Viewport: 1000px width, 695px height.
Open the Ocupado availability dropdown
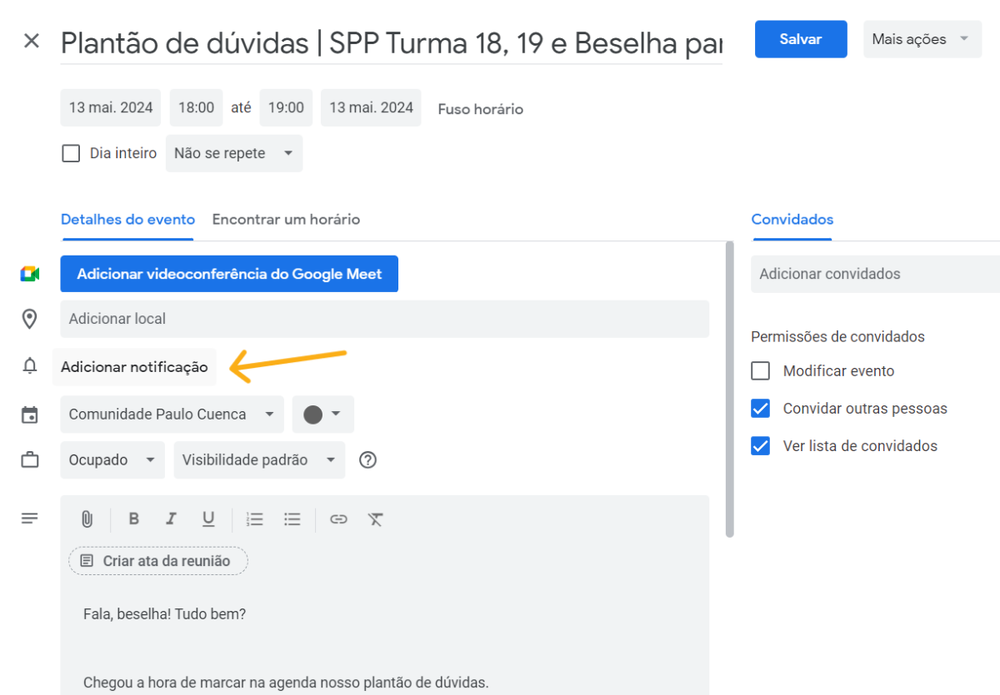[x=112, y=460]
